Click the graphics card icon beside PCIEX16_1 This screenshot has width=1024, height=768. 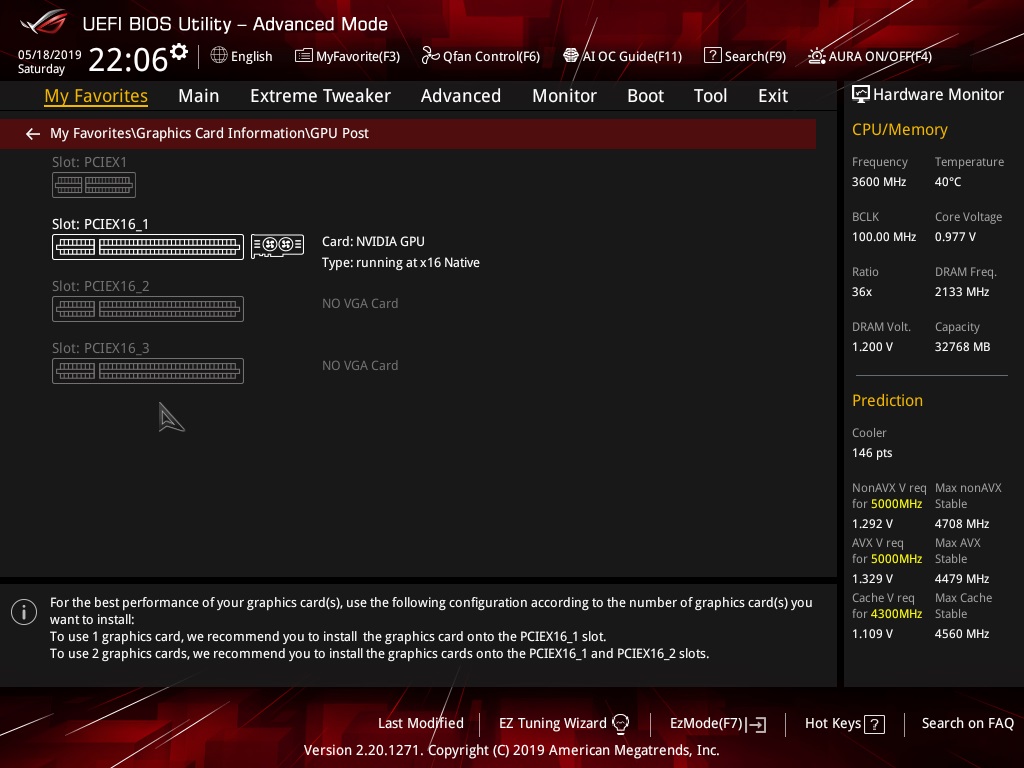tap(278, 246)
